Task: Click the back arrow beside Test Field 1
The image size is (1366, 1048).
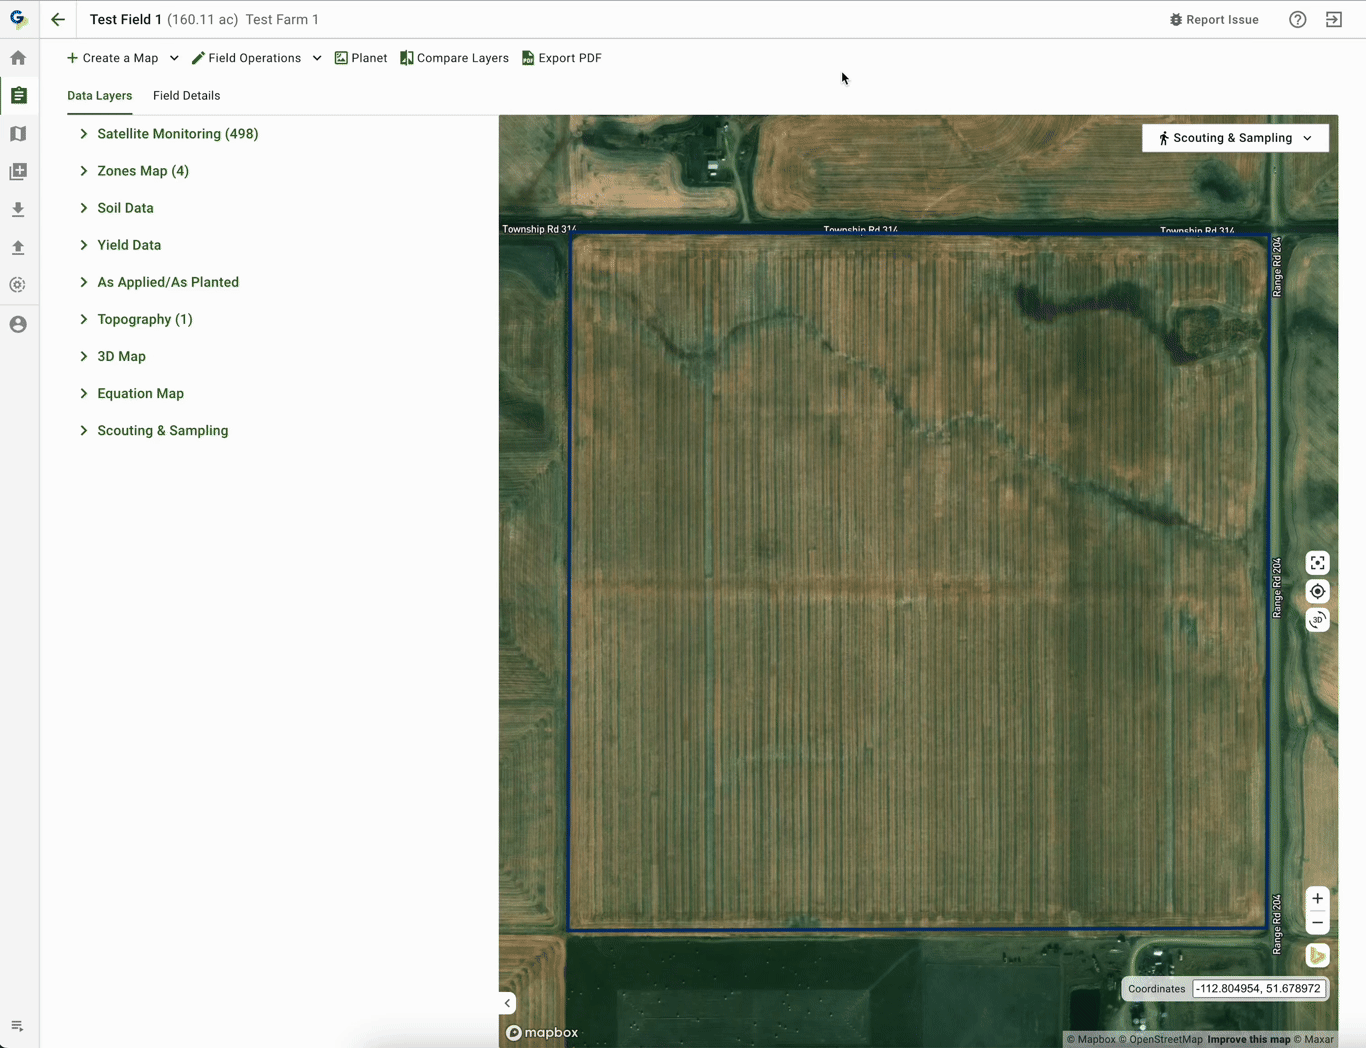Action: tap(58, 19)
